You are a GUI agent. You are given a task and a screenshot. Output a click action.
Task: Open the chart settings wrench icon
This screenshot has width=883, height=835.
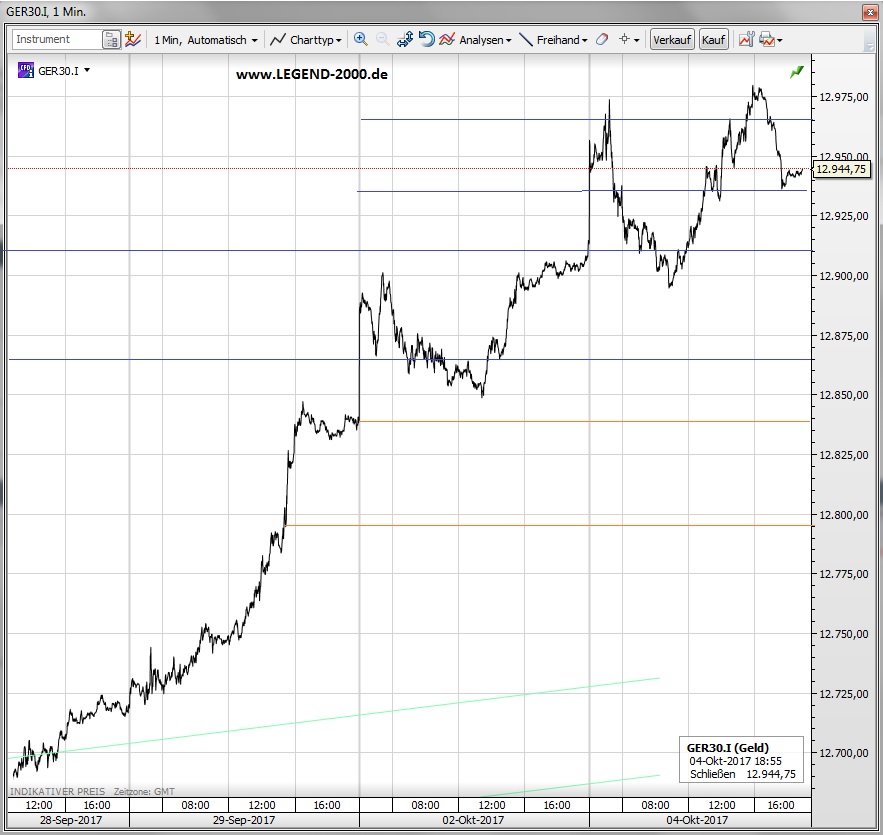click(x=746, y=39)
